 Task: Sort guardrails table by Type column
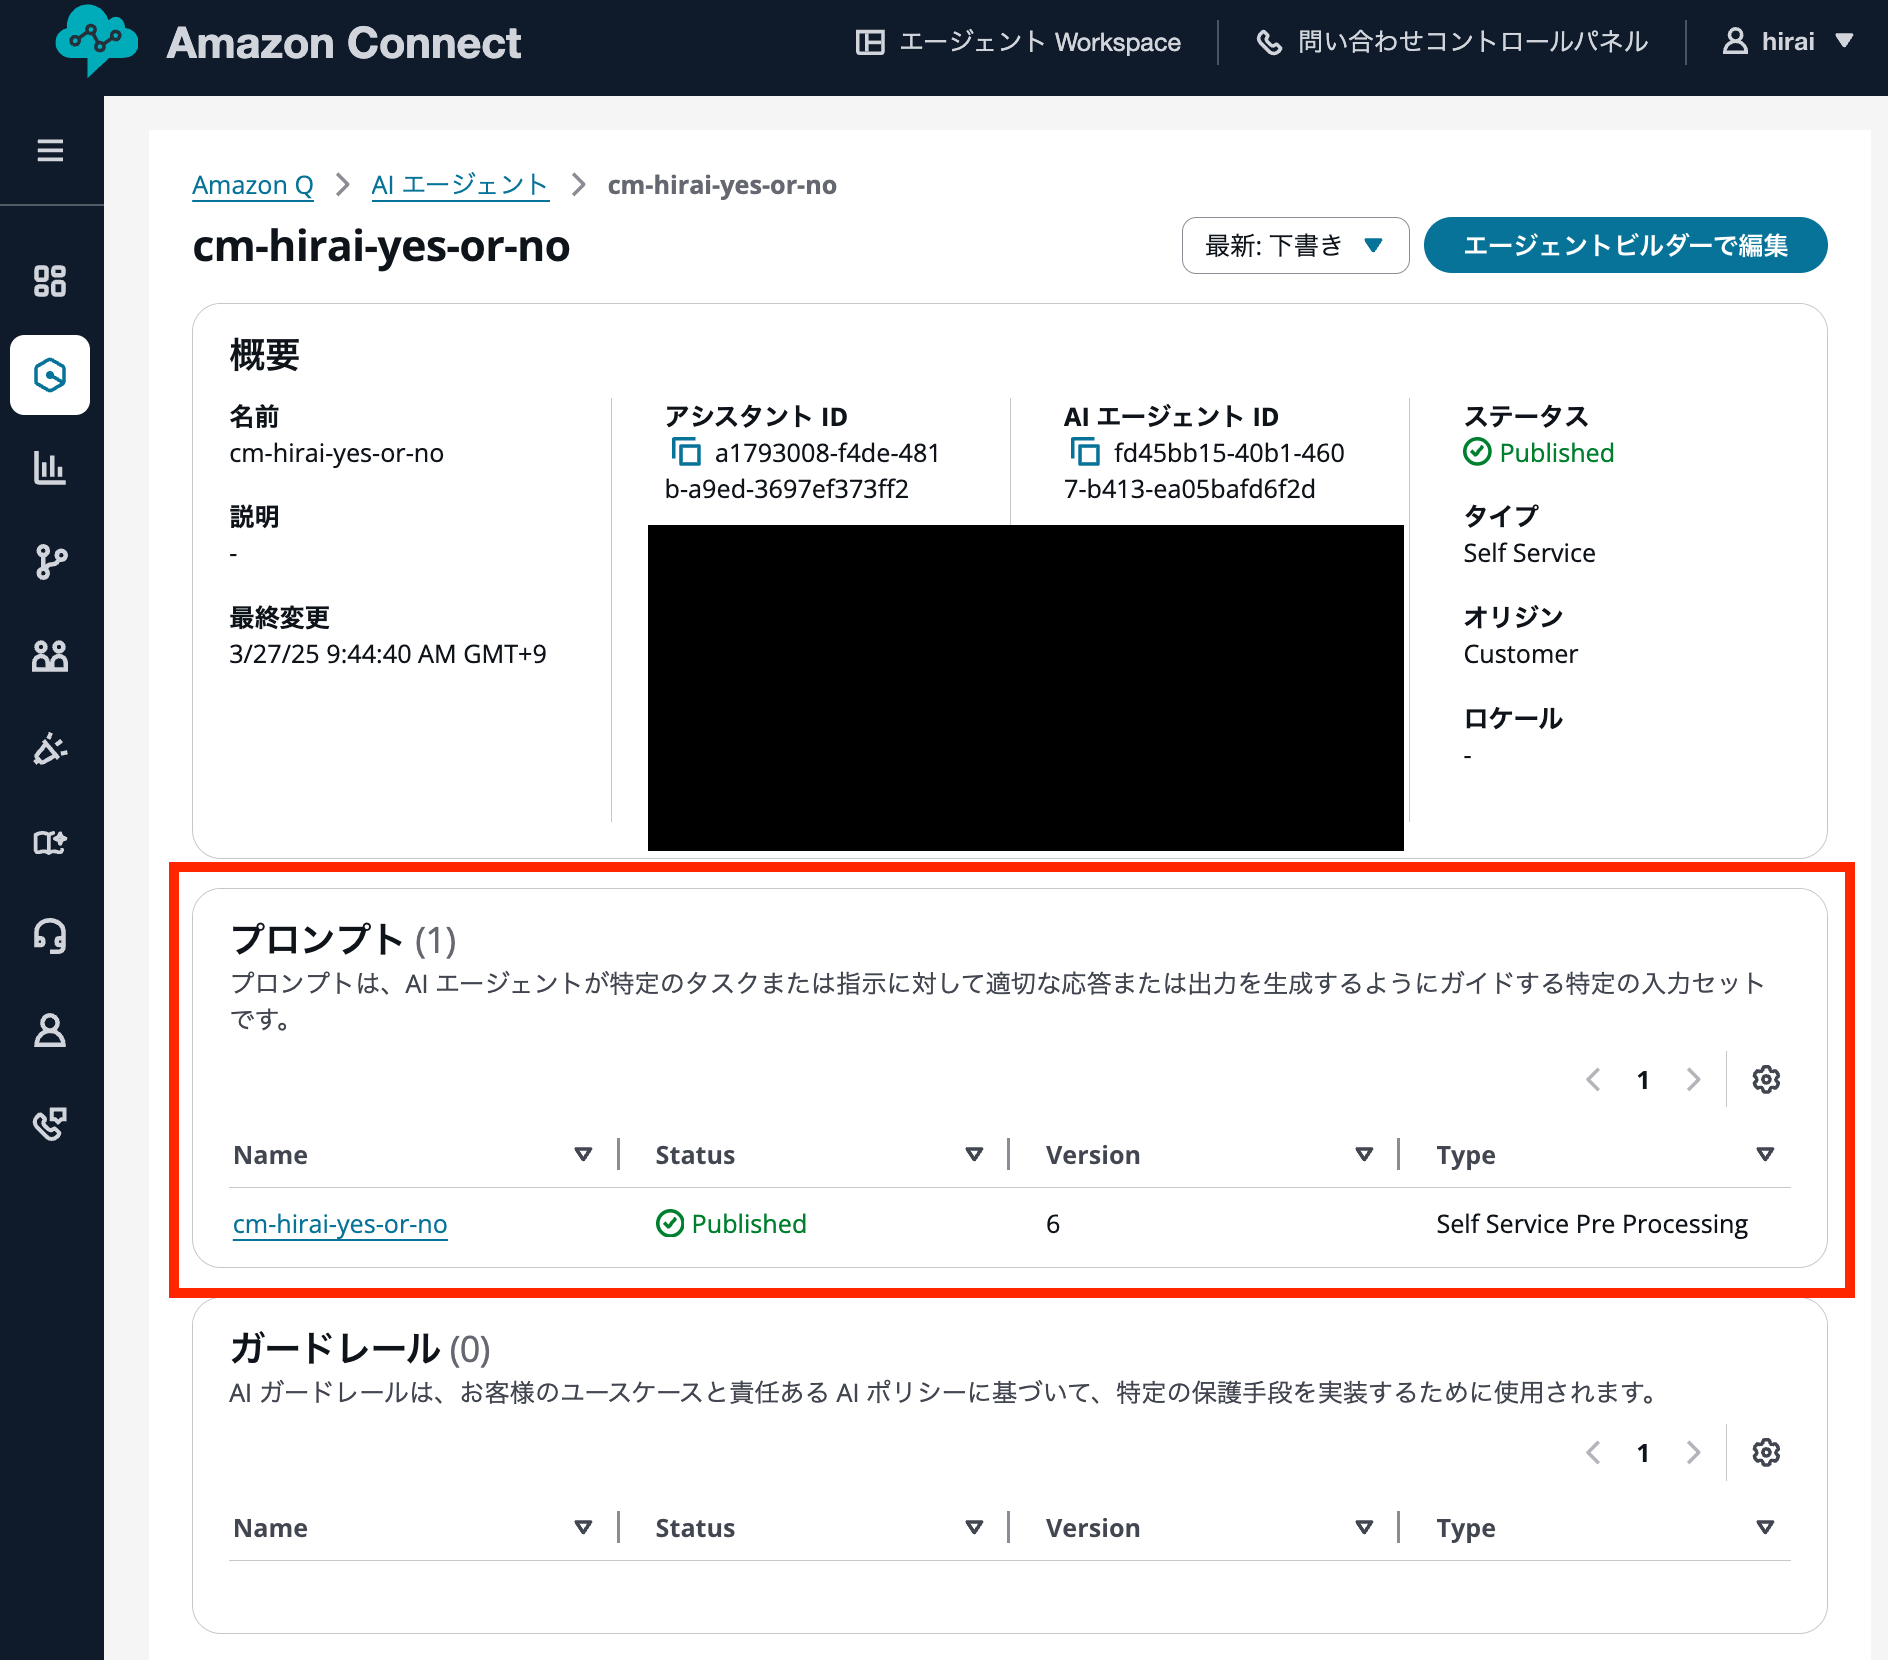click(1765, 1528)
